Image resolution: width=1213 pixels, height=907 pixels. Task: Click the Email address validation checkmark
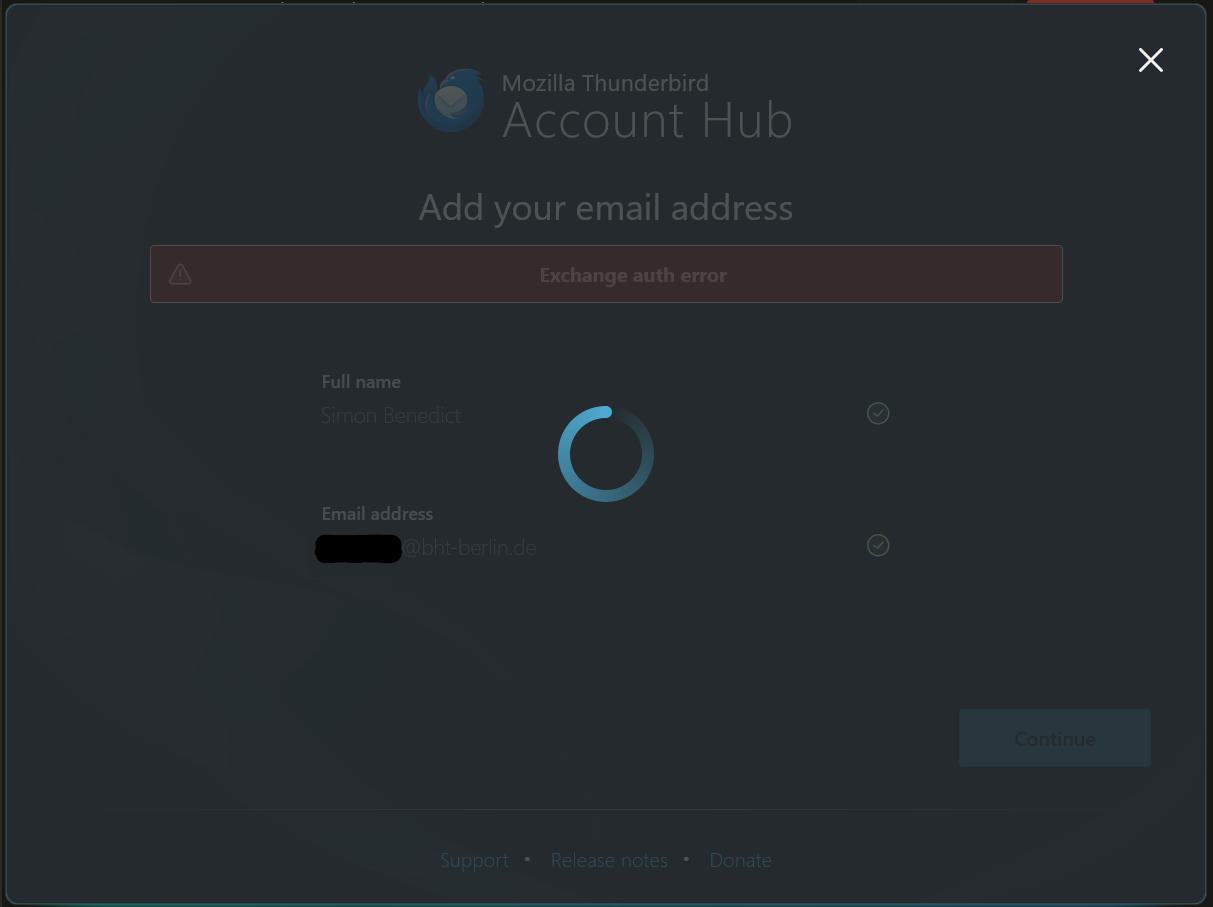(x=878, y=545)
